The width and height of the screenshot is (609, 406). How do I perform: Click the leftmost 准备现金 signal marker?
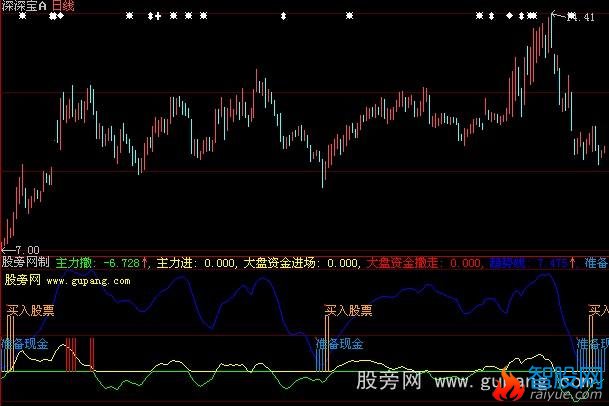28,343
